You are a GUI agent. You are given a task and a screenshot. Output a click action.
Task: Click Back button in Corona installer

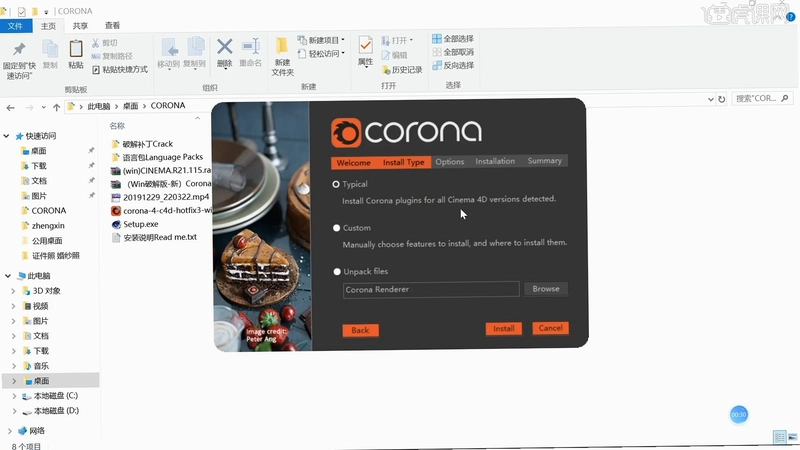360,330
